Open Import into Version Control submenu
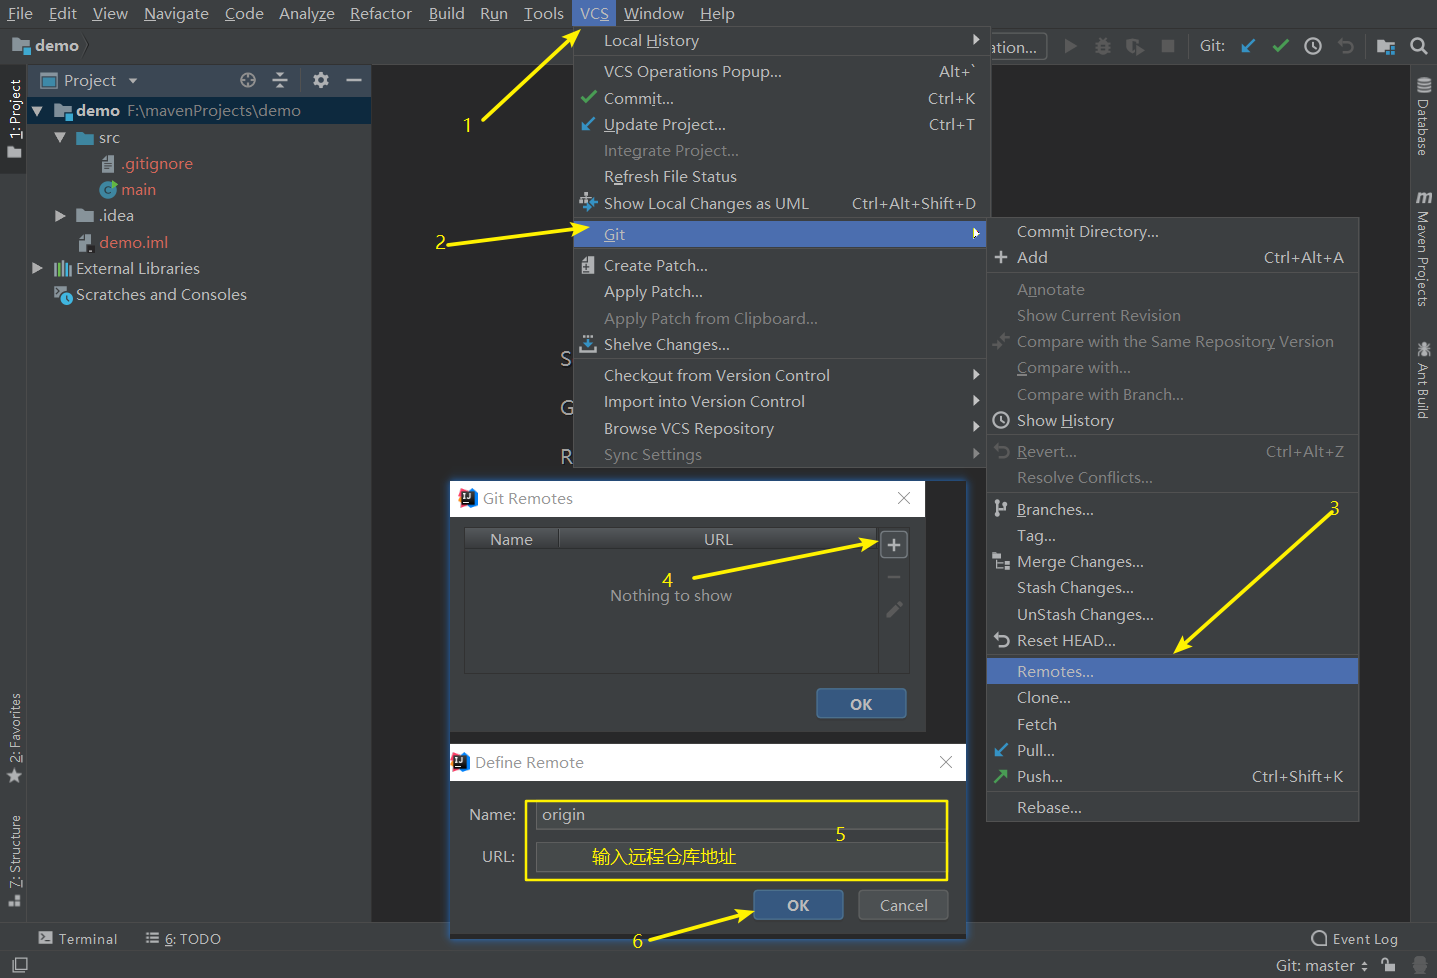 pyautogui.click(x=782, y=401)
